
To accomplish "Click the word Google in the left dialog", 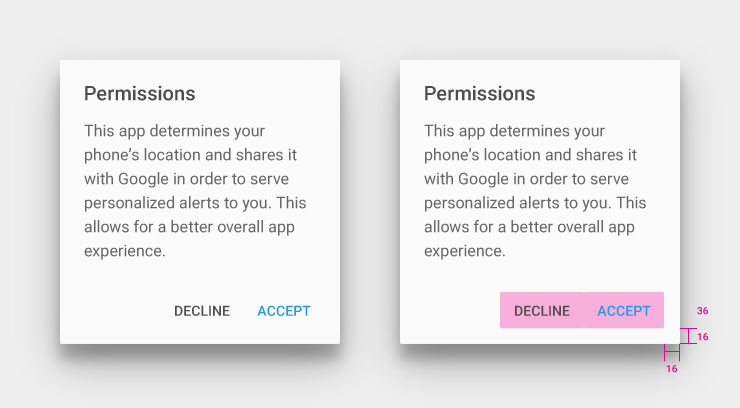I will (143, 179).
